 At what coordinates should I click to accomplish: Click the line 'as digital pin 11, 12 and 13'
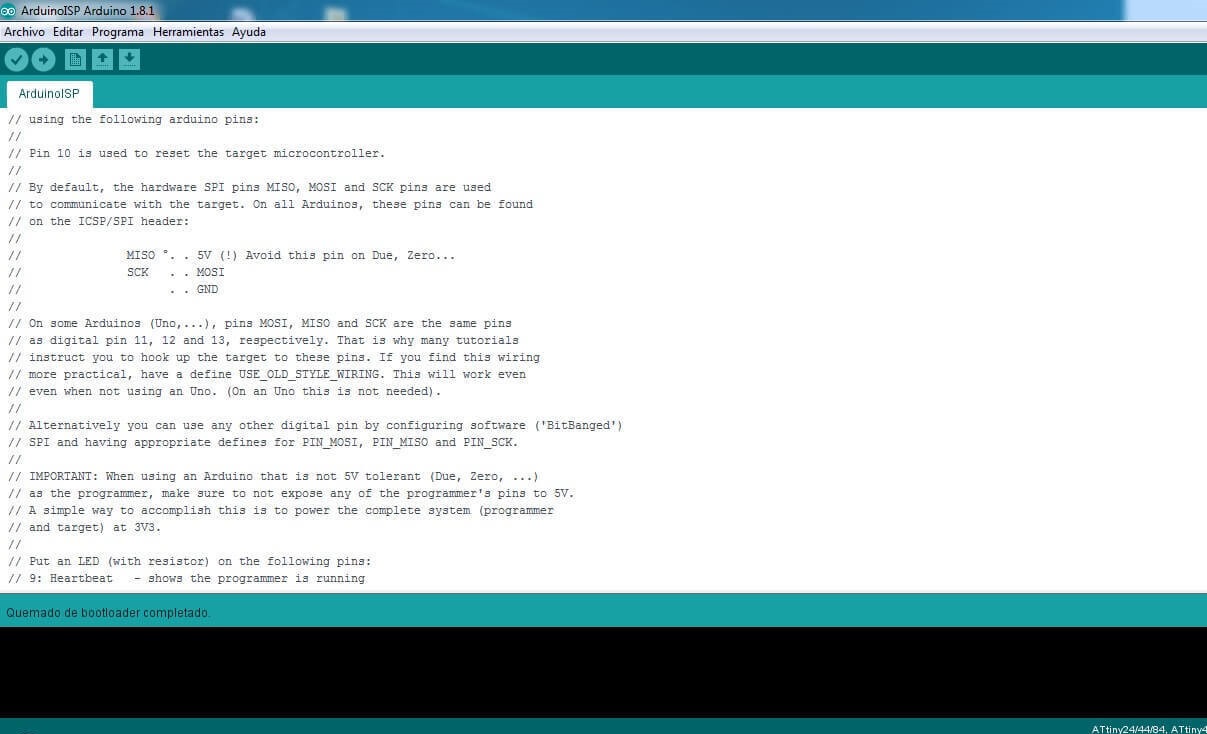click(264, 340)
